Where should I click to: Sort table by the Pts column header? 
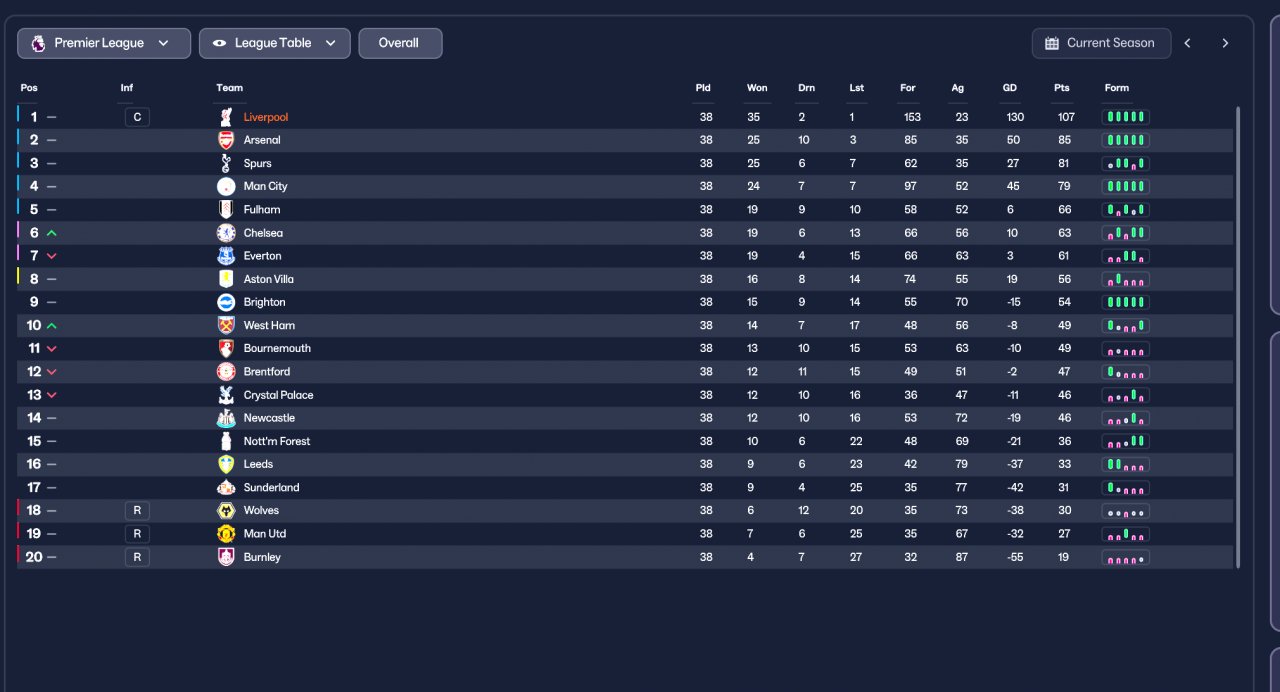[x=1062, y=88]
